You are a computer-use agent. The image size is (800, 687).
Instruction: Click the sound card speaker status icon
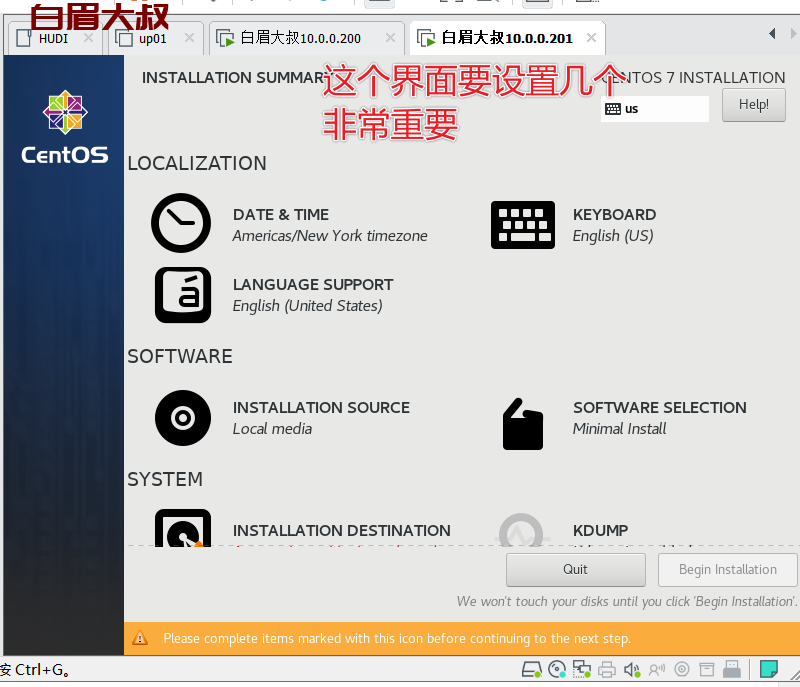632,669
